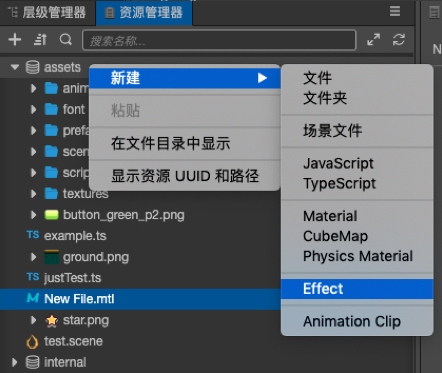Create a new CubeMap
This screenshot has height=373, width=442.
coord(357,236)
